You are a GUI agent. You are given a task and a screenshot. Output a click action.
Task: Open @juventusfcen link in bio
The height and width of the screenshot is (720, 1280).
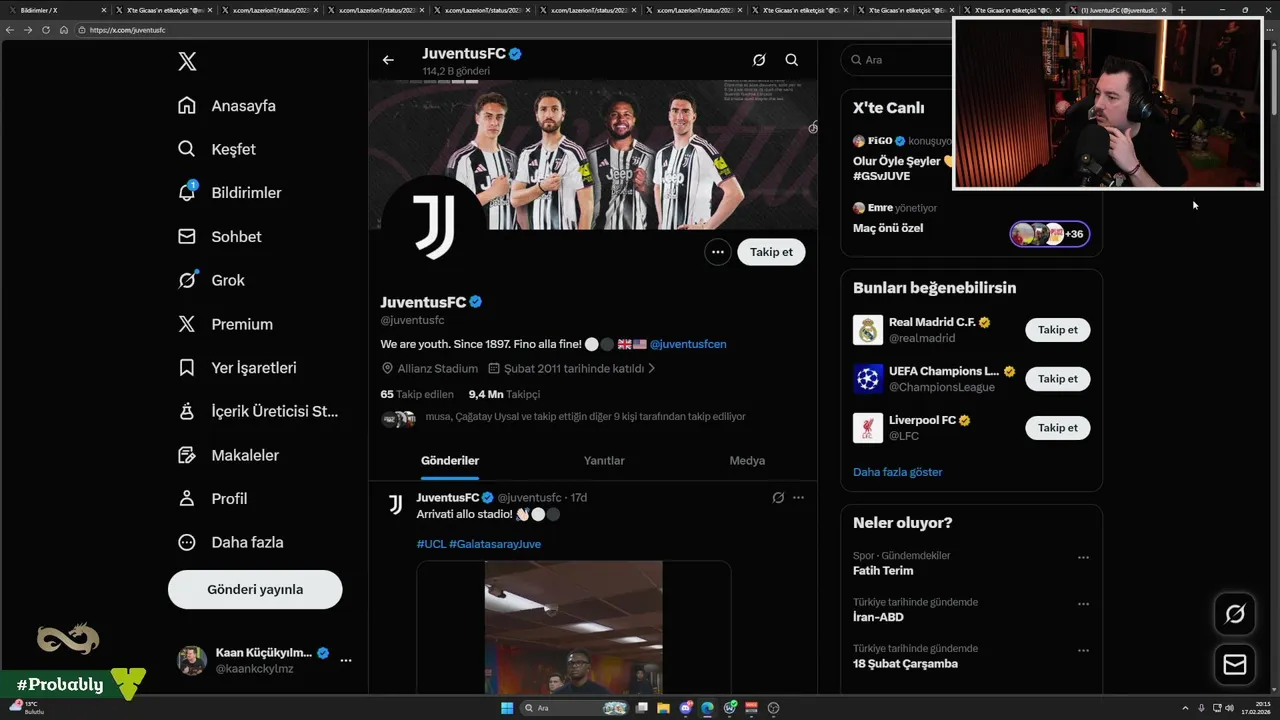688,344
